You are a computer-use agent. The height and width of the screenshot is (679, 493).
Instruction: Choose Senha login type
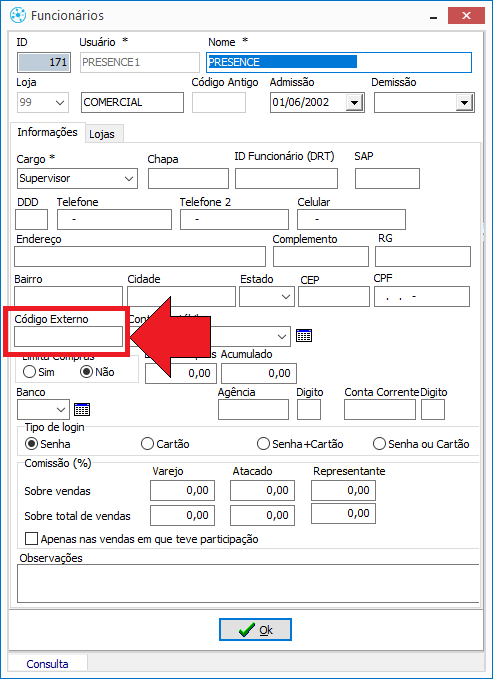[32, 444]
